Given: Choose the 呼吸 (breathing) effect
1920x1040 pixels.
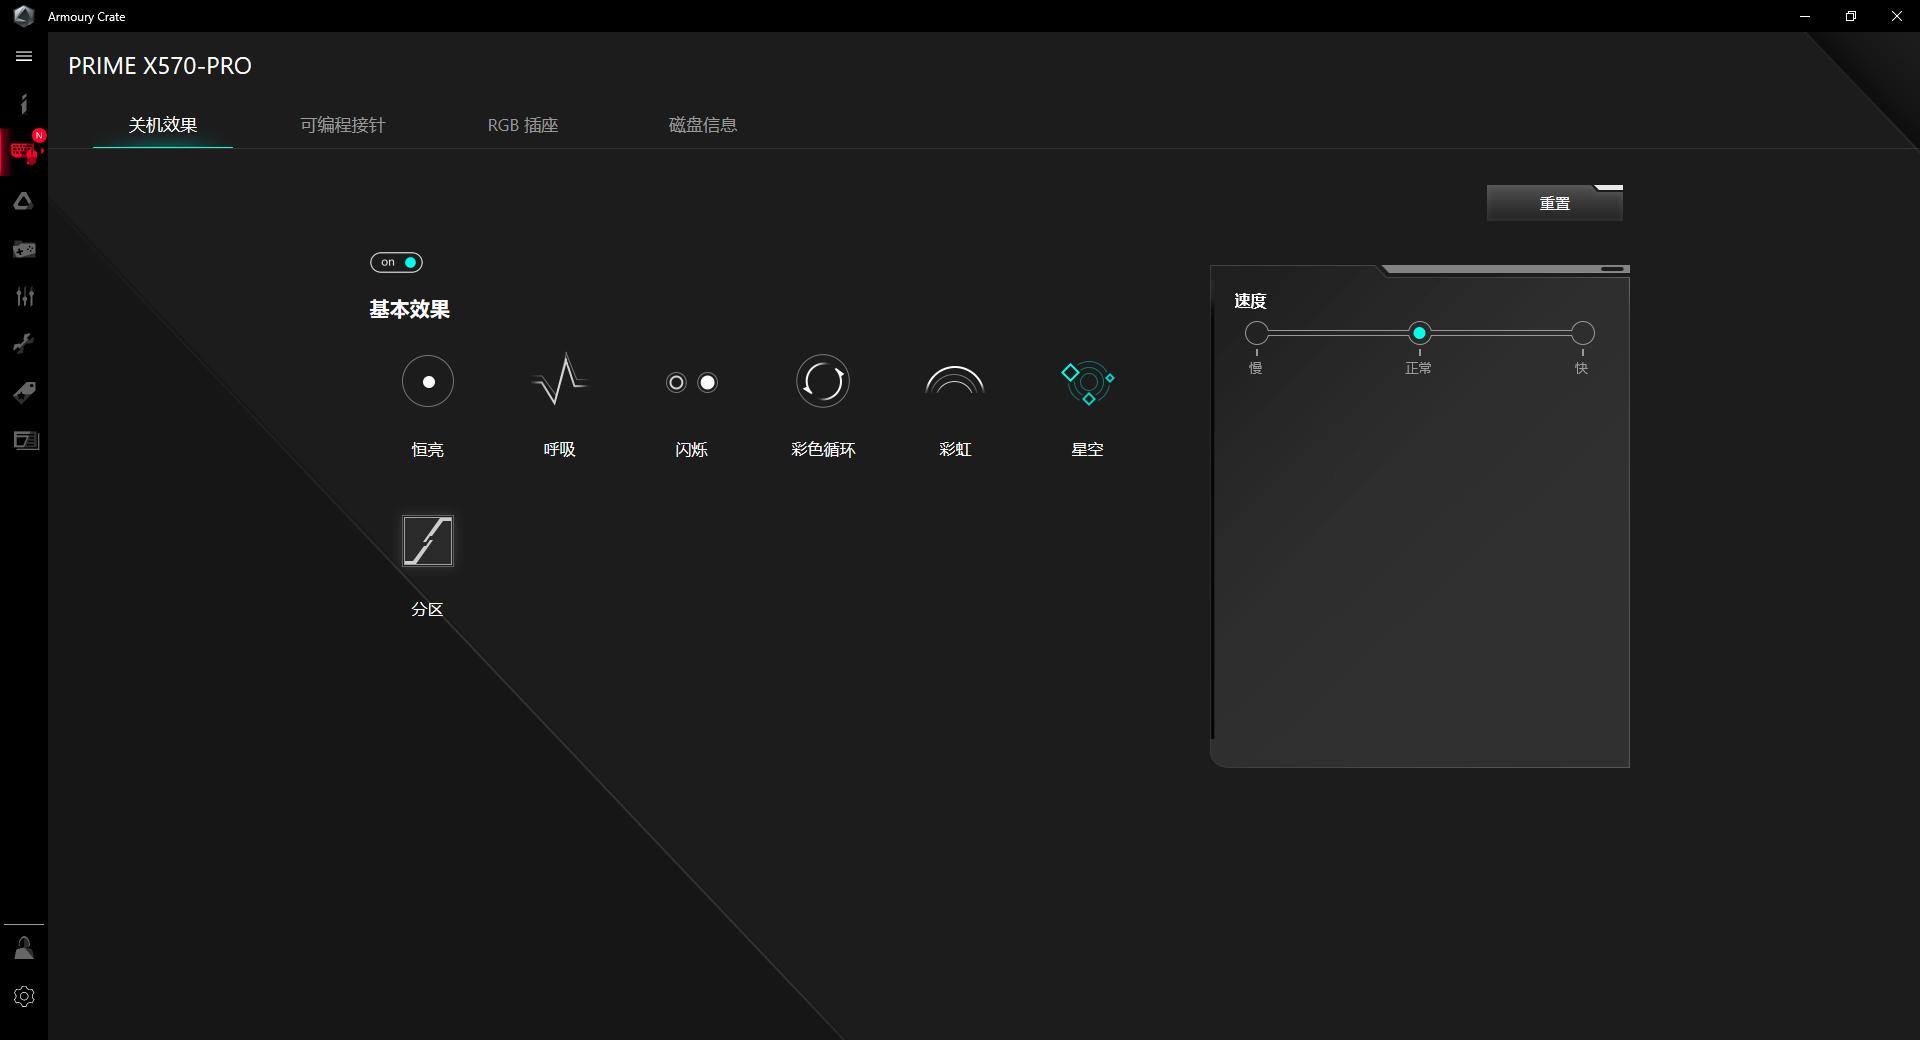Looking at the screenshot, I should tap(559, 381).
